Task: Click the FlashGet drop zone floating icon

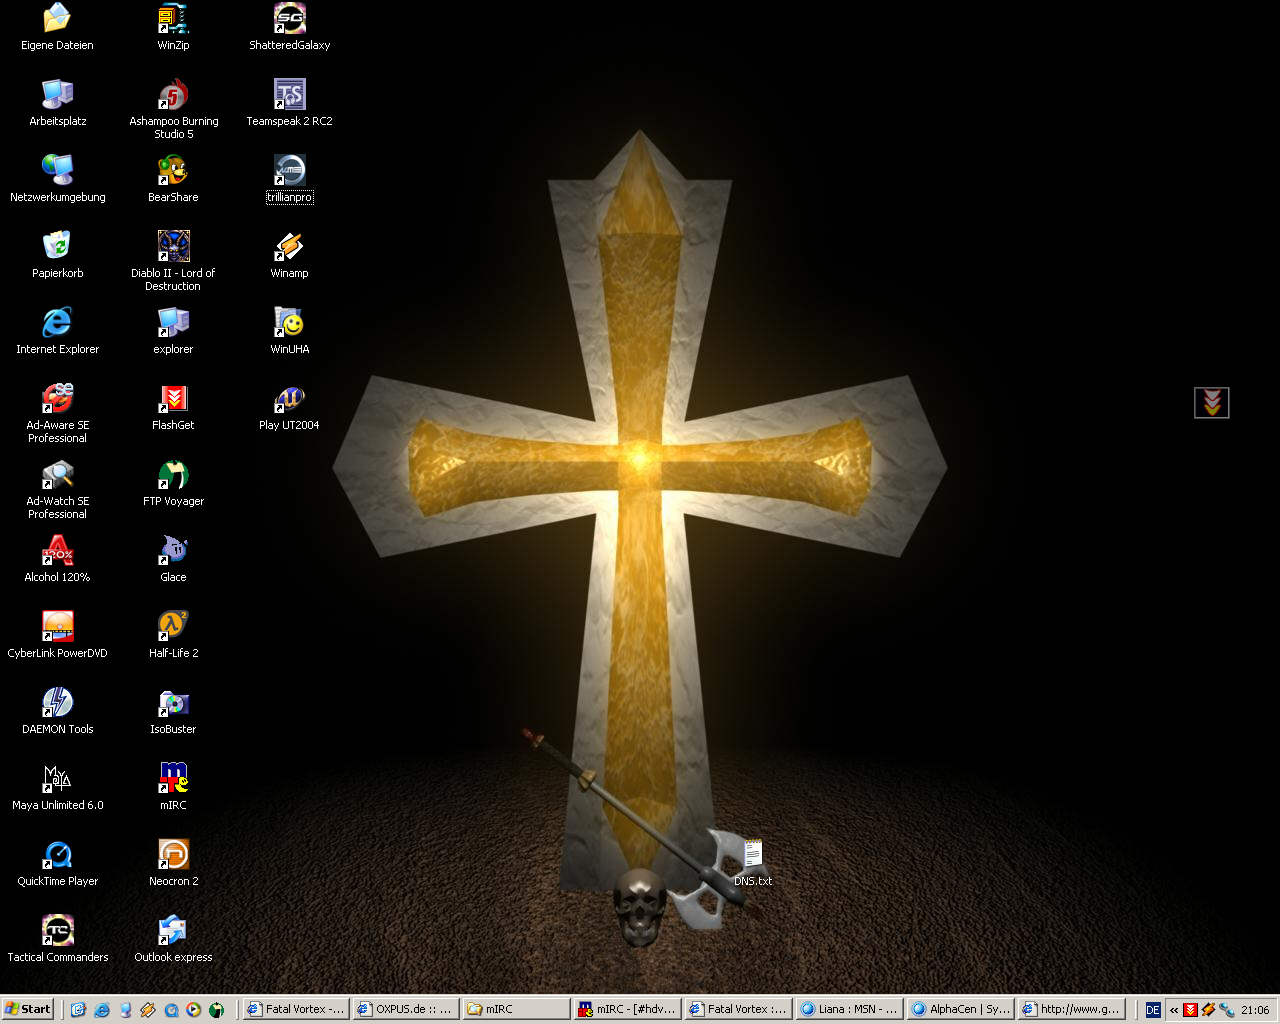Action: point(1211,403)
